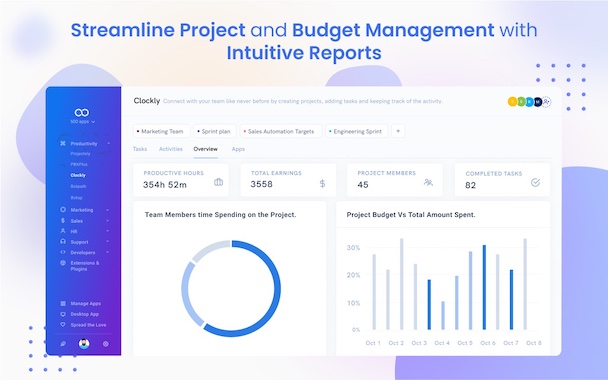Click the Productivity category icon
Screen dimensions: 608x380
tap(63, 143)
